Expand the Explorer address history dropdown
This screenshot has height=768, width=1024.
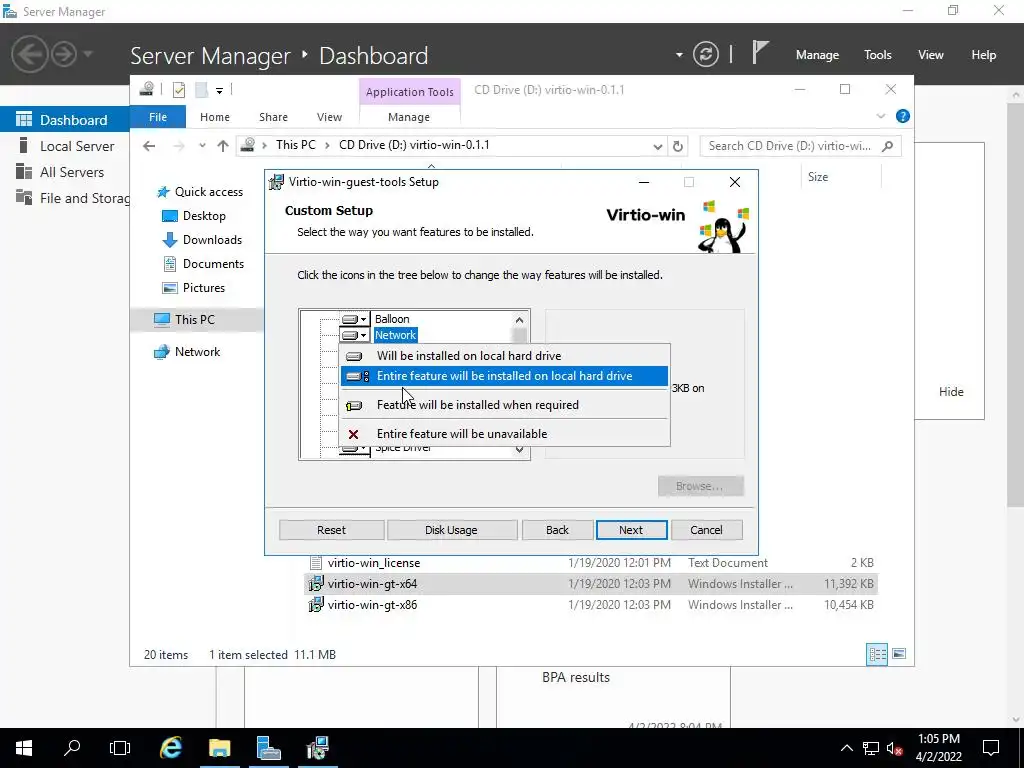[x=658, y=146]
